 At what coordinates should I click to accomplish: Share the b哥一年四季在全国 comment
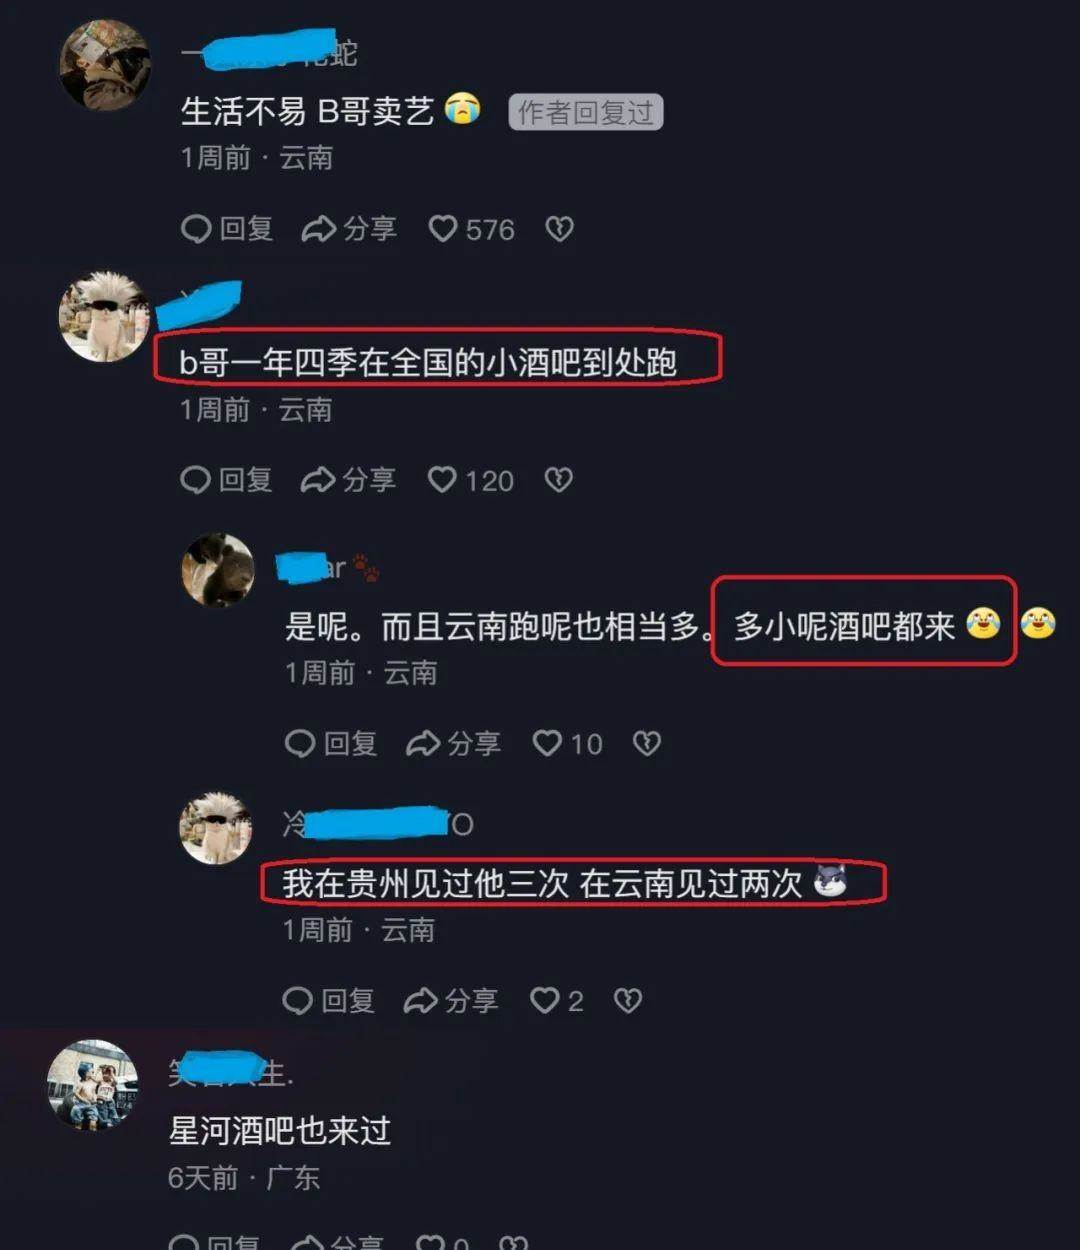click(348, 481)
